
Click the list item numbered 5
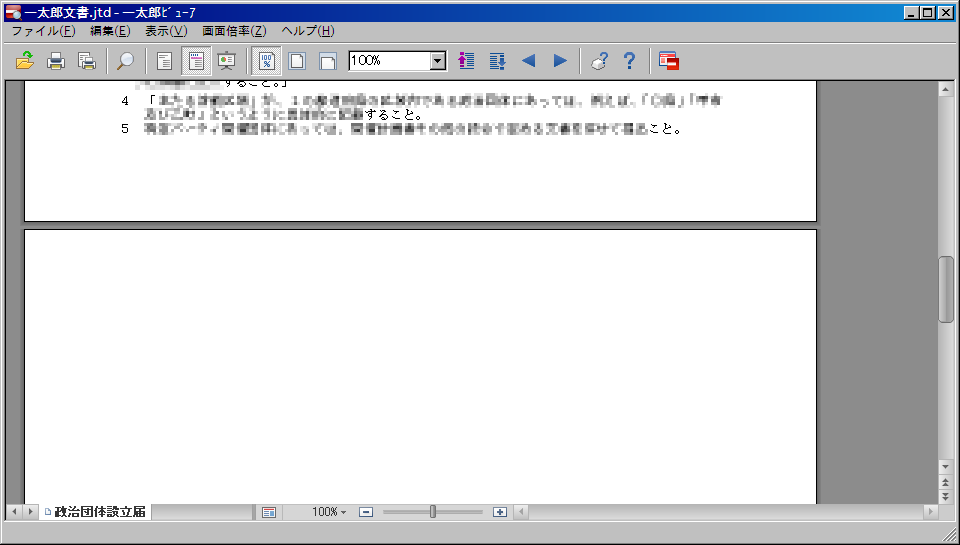401,129
